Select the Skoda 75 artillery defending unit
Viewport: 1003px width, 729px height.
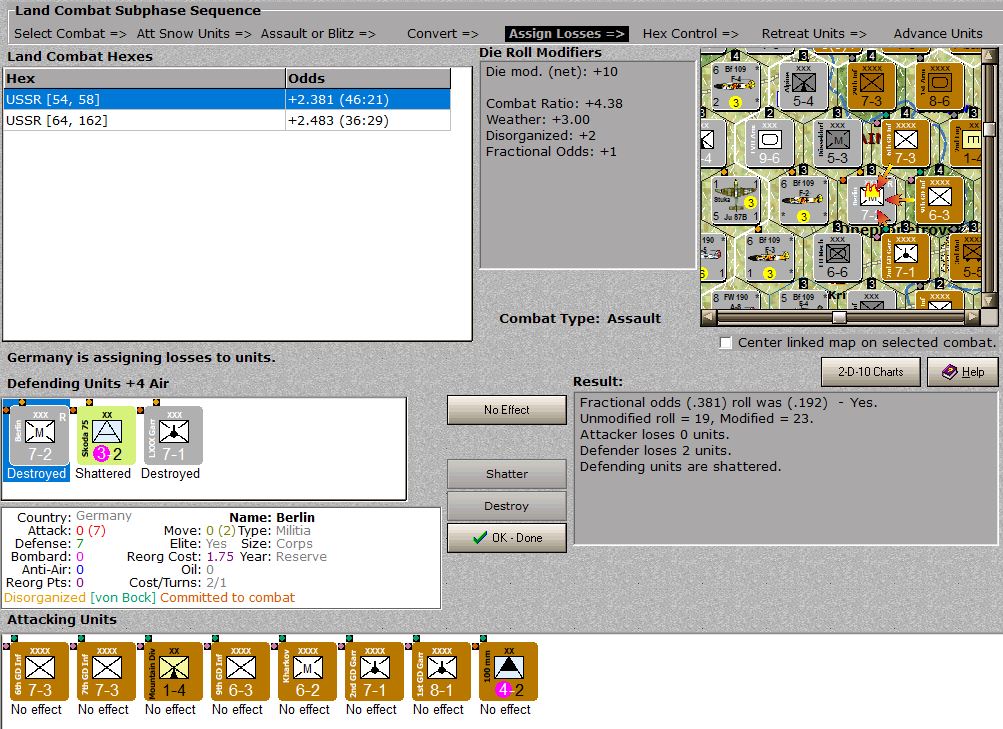(x=106, y=435)
